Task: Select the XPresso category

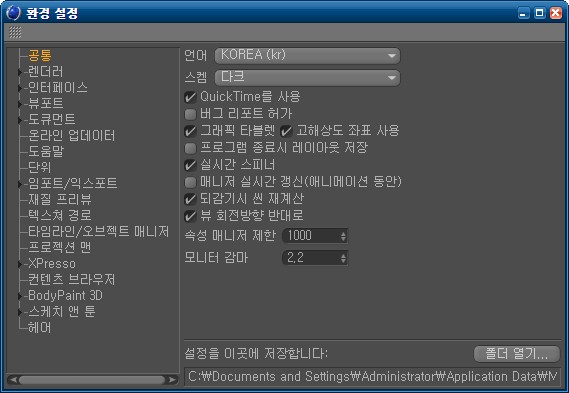Action: tap(52, 263)
